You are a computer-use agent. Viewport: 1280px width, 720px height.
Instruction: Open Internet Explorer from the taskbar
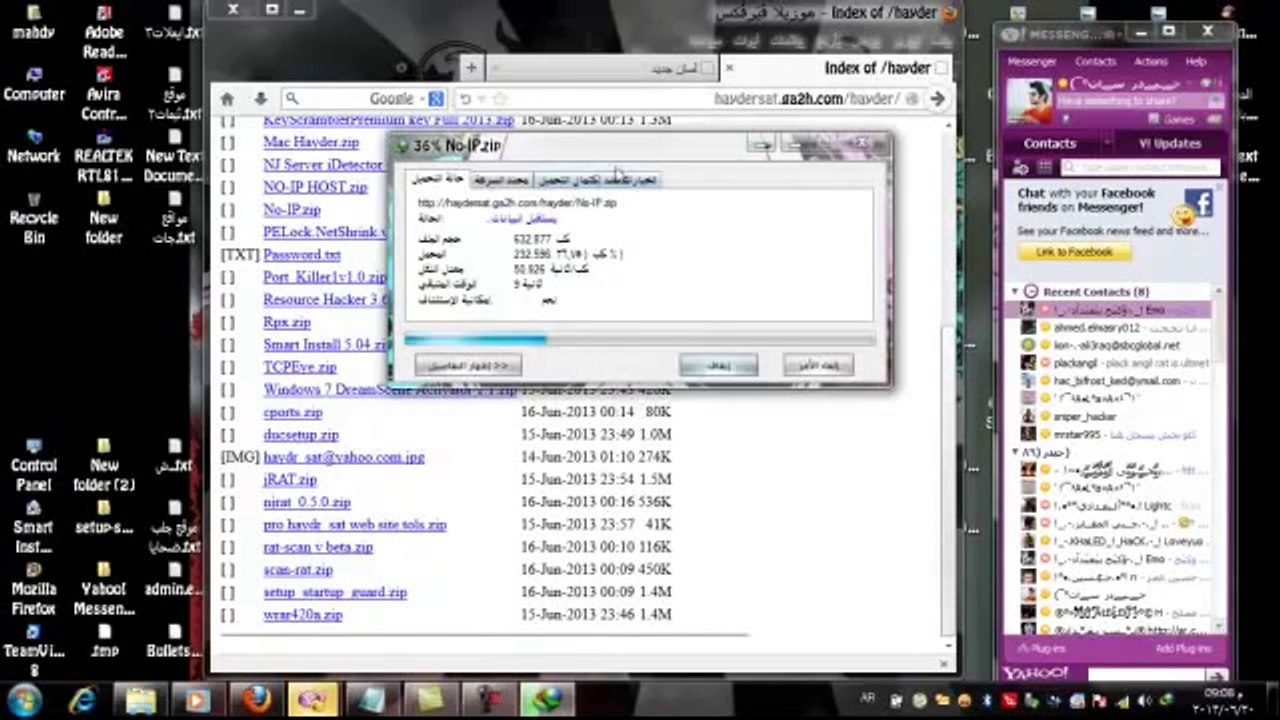tap(84, 699)
